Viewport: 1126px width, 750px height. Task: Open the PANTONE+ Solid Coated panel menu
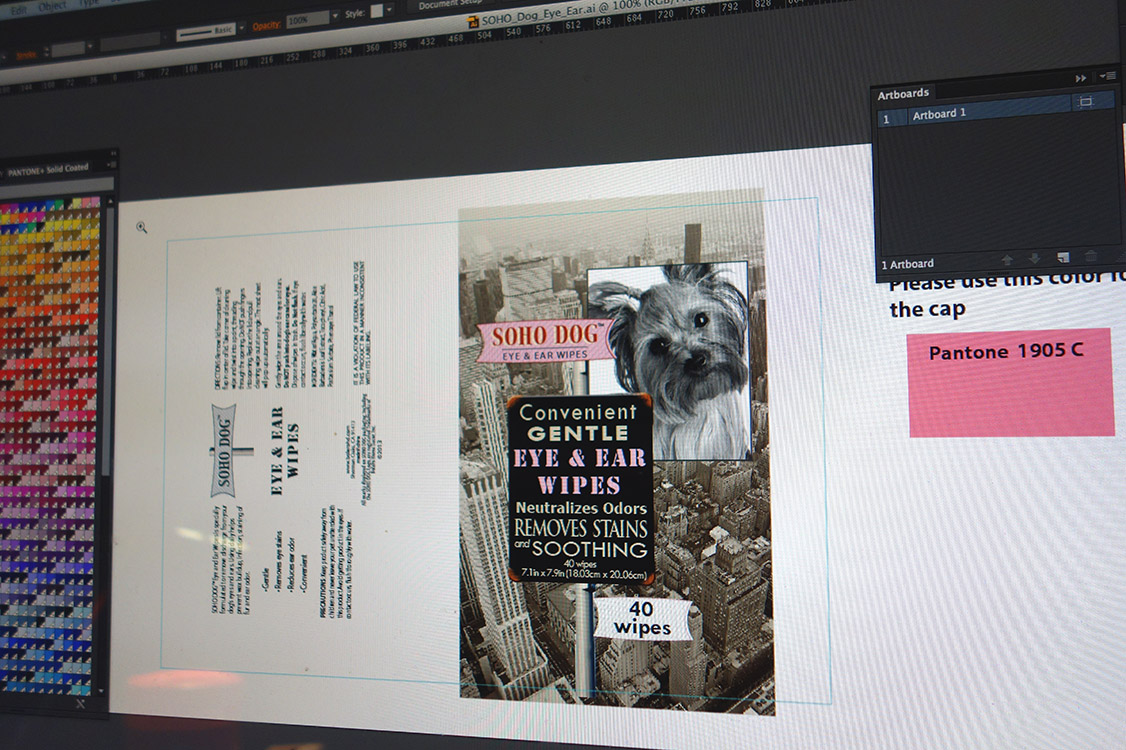point(111,165)
